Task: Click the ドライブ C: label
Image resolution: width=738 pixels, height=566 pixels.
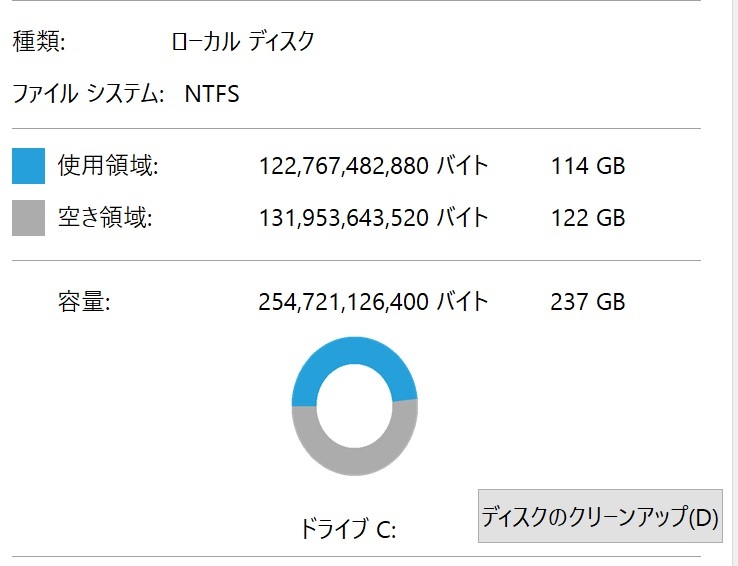Action: point(348,530)
